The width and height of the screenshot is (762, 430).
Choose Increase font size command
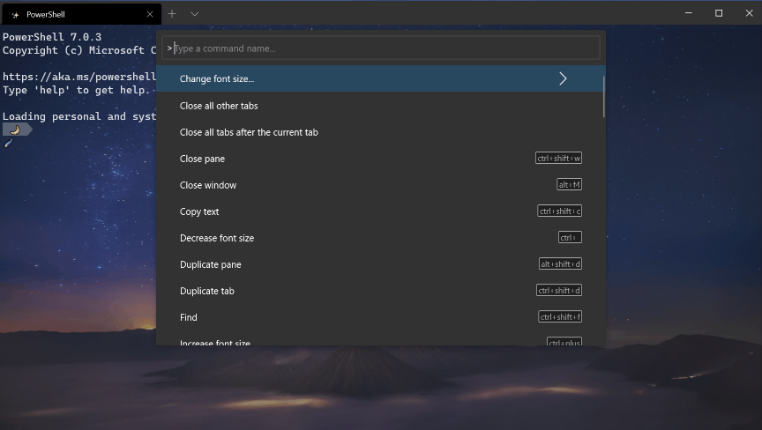pyautogui.click(x=215, y=343)
